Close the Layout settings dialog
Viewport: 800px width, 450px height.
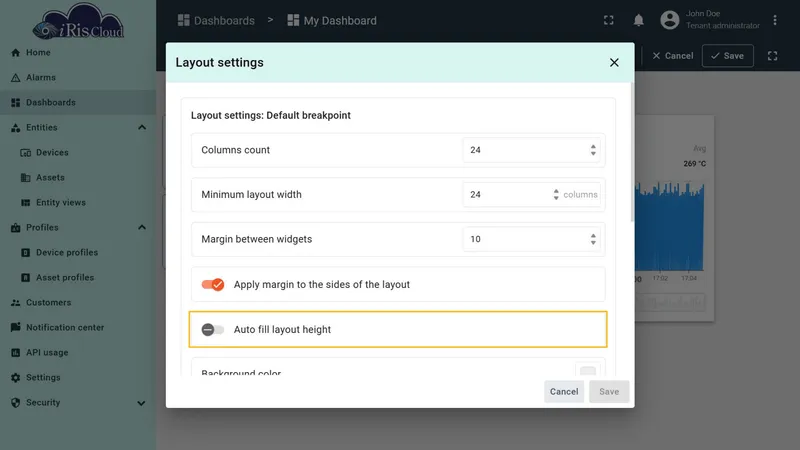614,62
